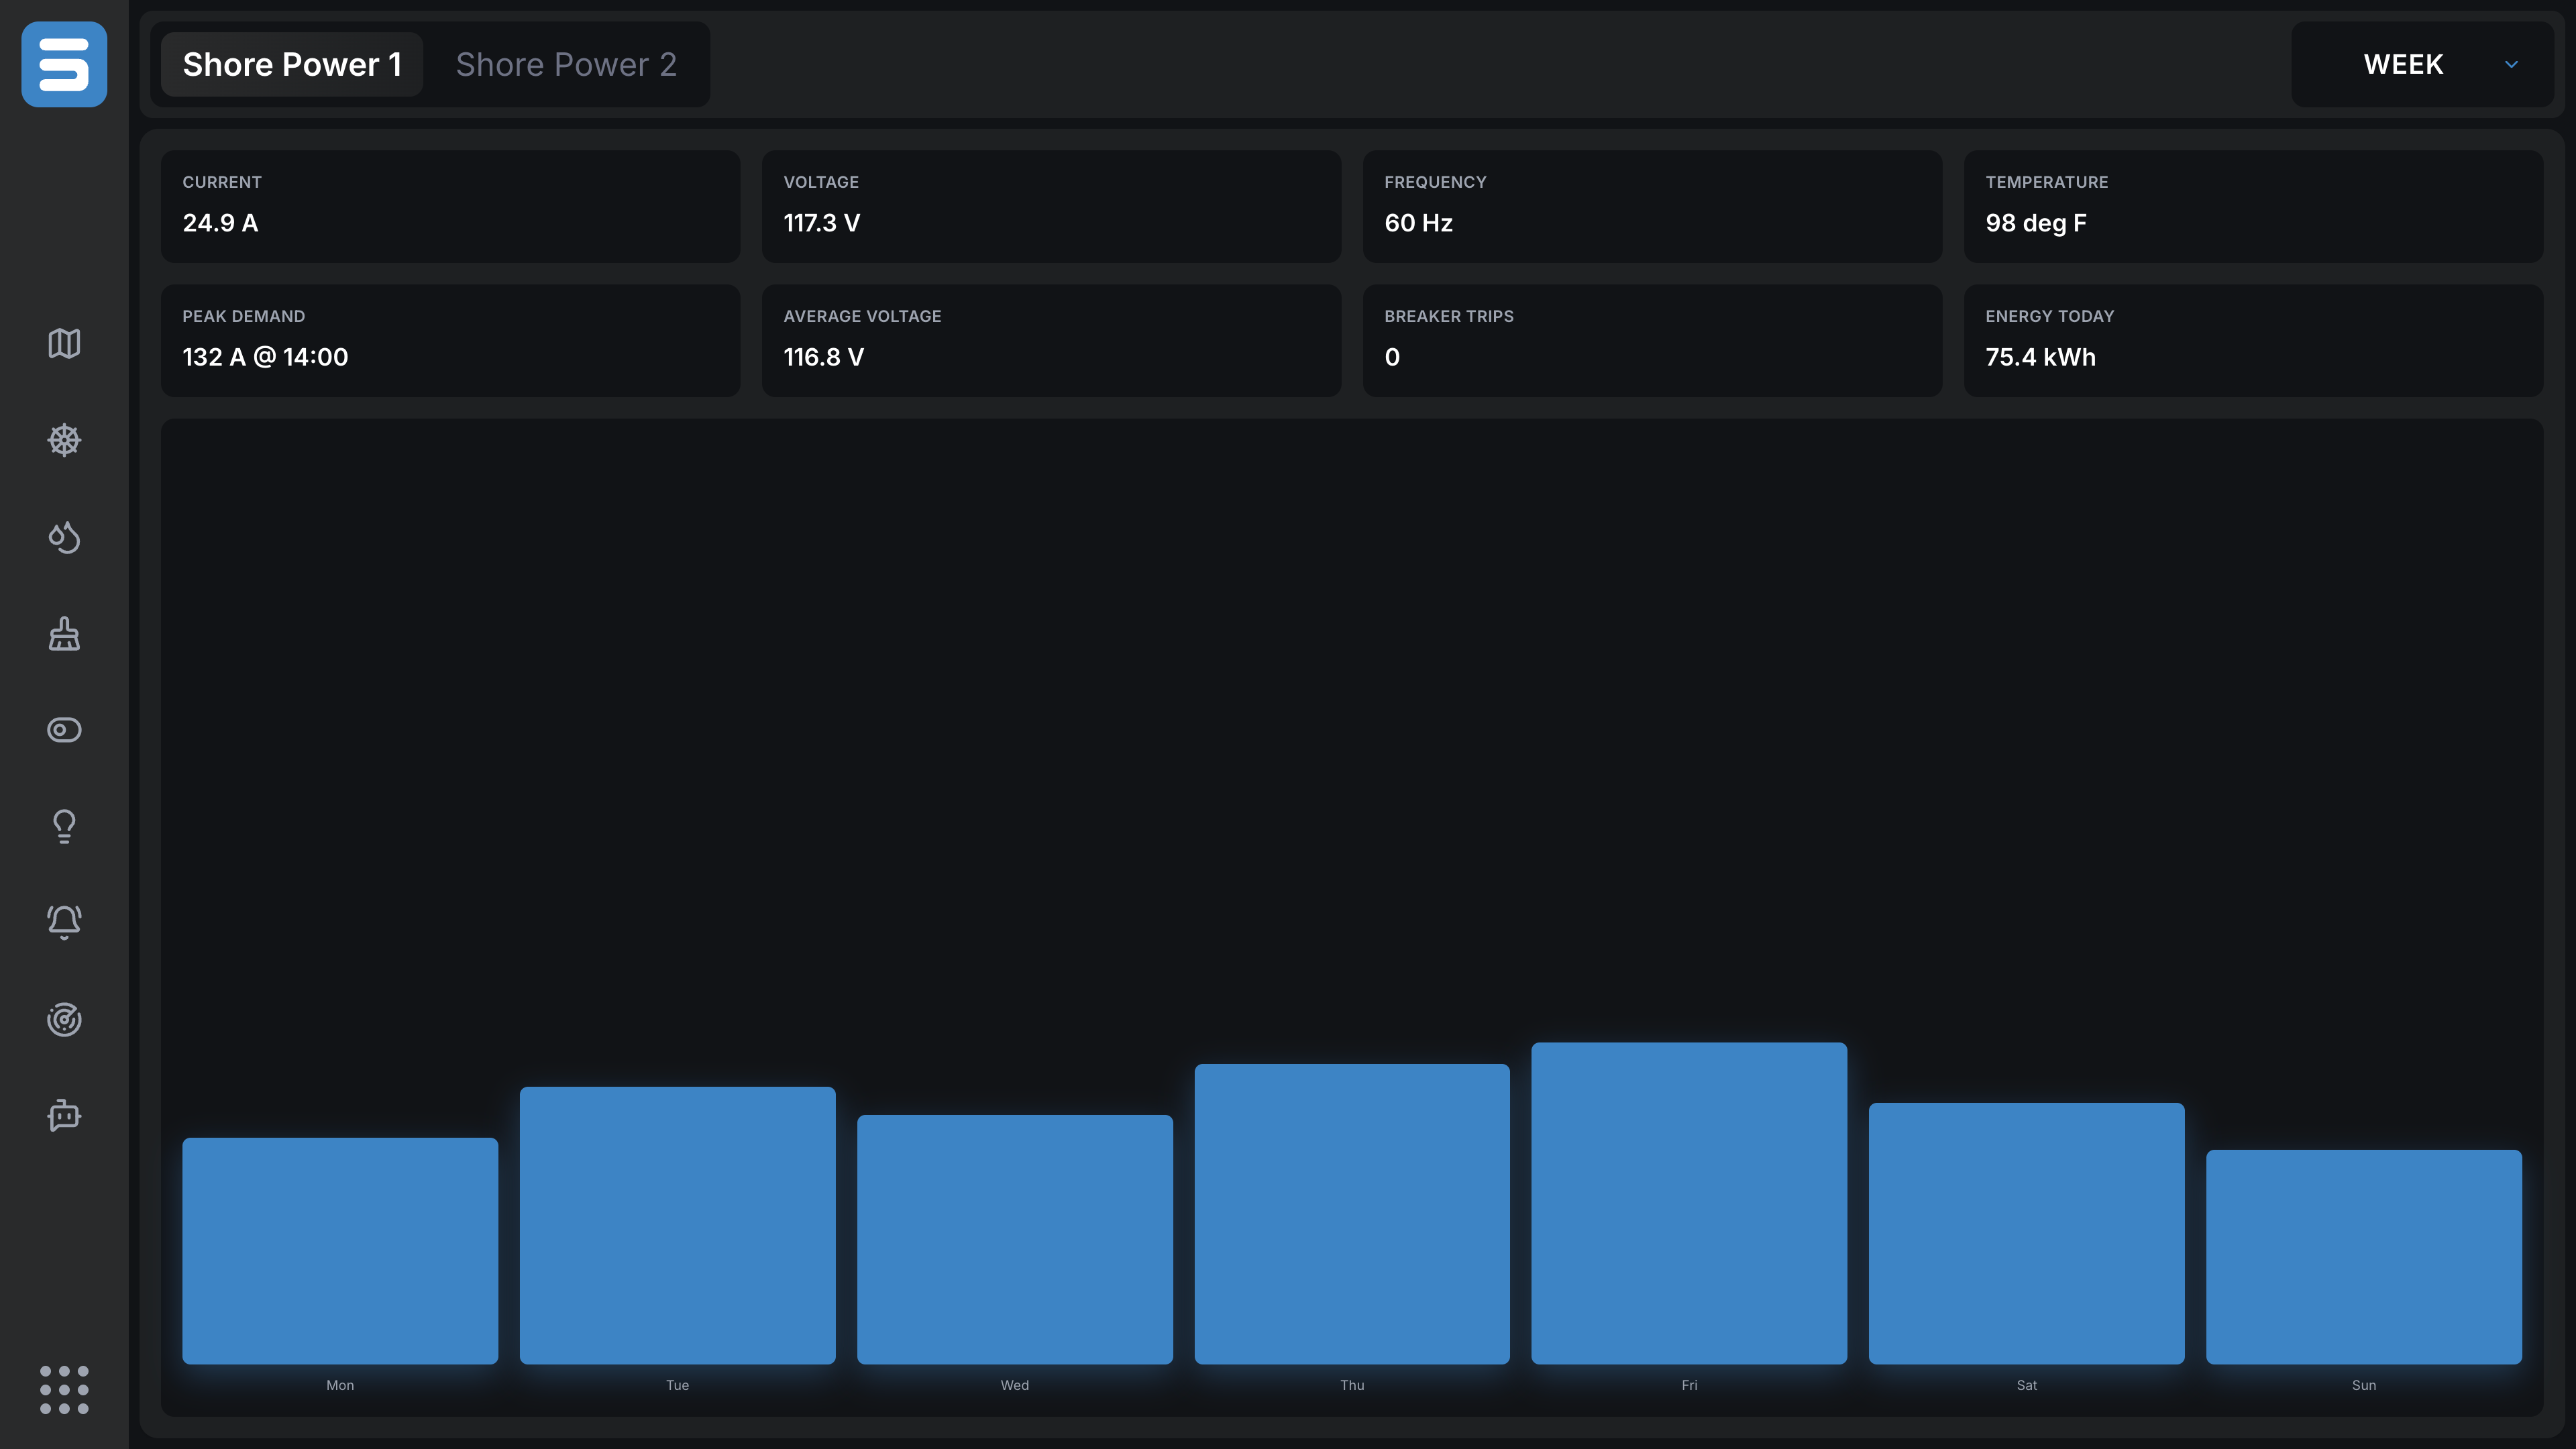This screenshot has width=2576, height=1449.
Task: Click the Breaker Trips card
Action: (x=1652, y=340)
